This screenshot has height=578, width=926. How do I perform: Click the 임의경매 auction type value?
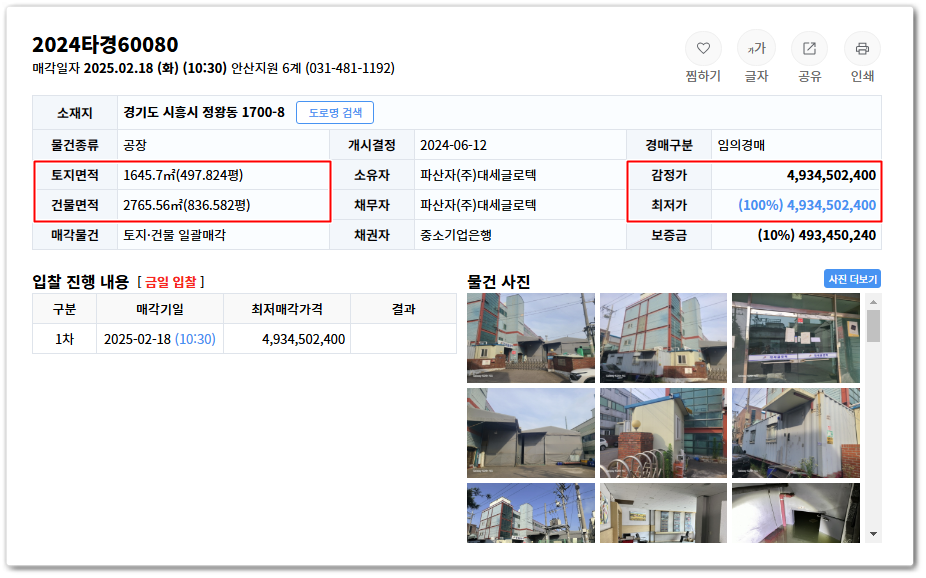pyautogui.click(x=741, y=145)
